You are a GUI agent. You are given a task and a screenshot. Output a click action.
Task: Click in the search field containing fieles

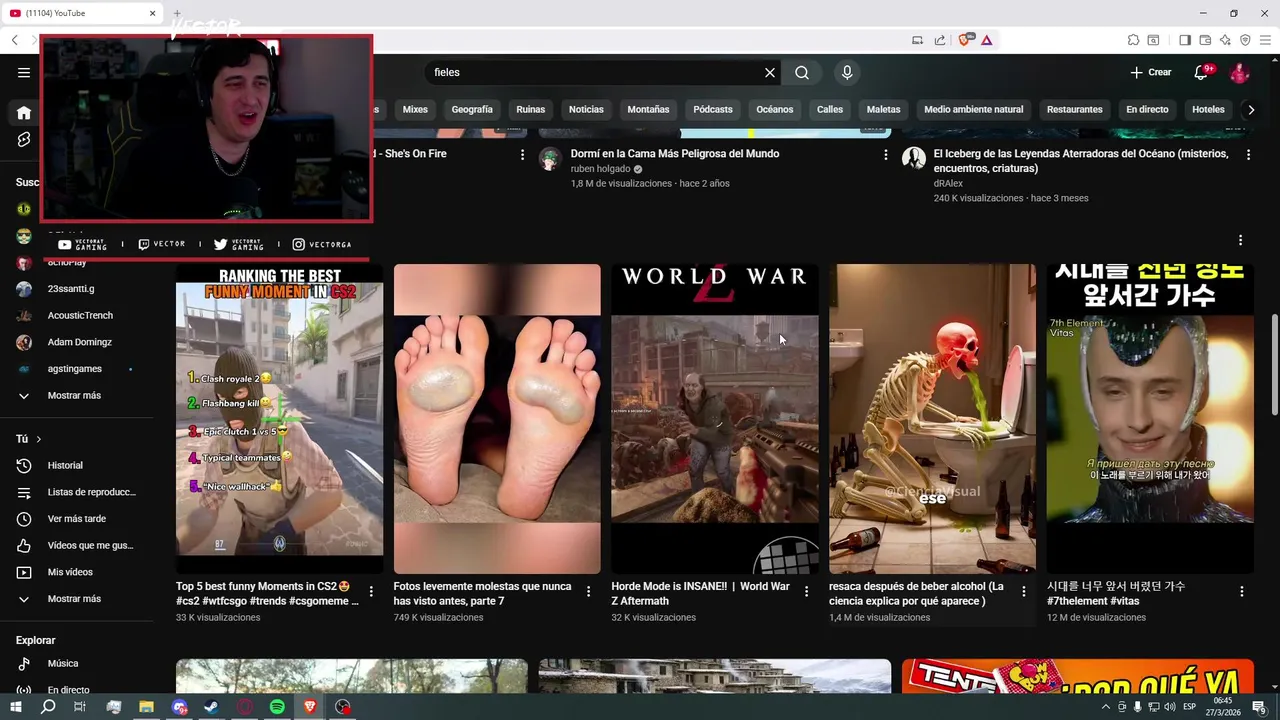coord(595,72)
